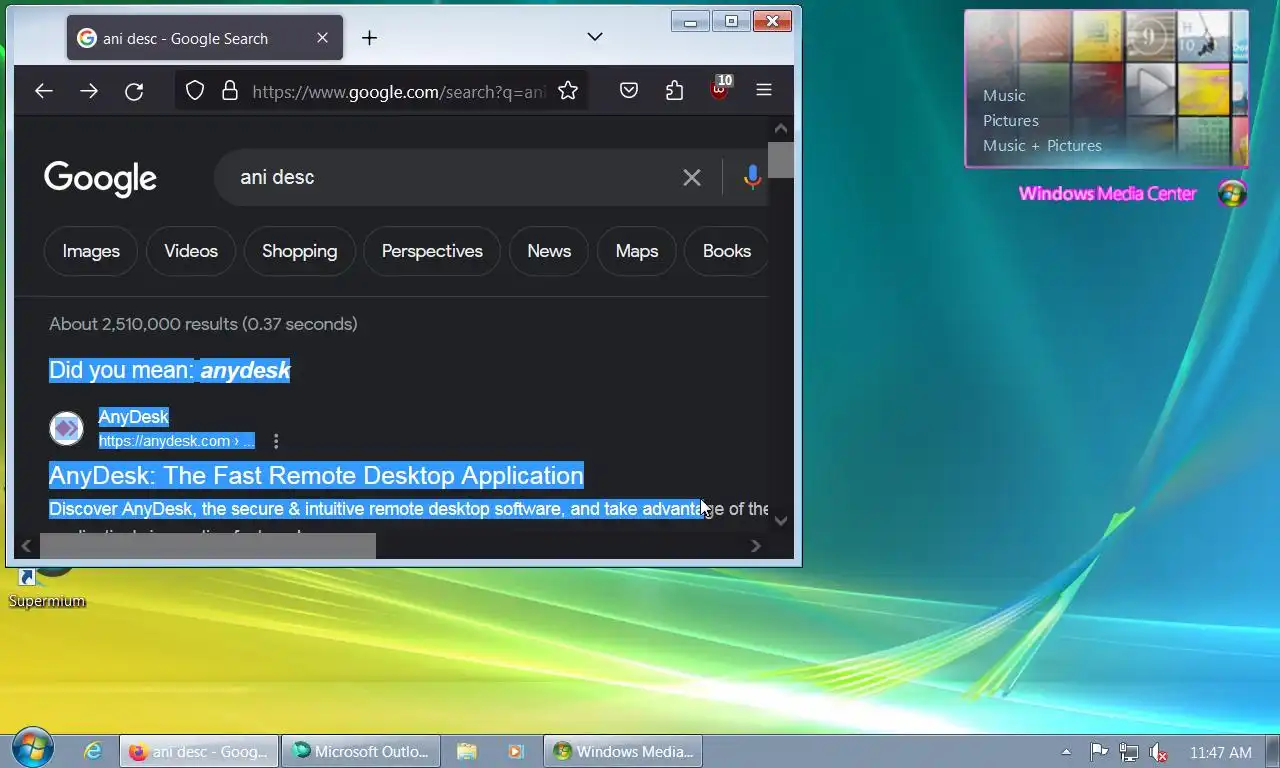Screen dimensions: 1280x768
Task: Click the page's vertical scrollbar down arrow
Action: (x=781, y=520)
